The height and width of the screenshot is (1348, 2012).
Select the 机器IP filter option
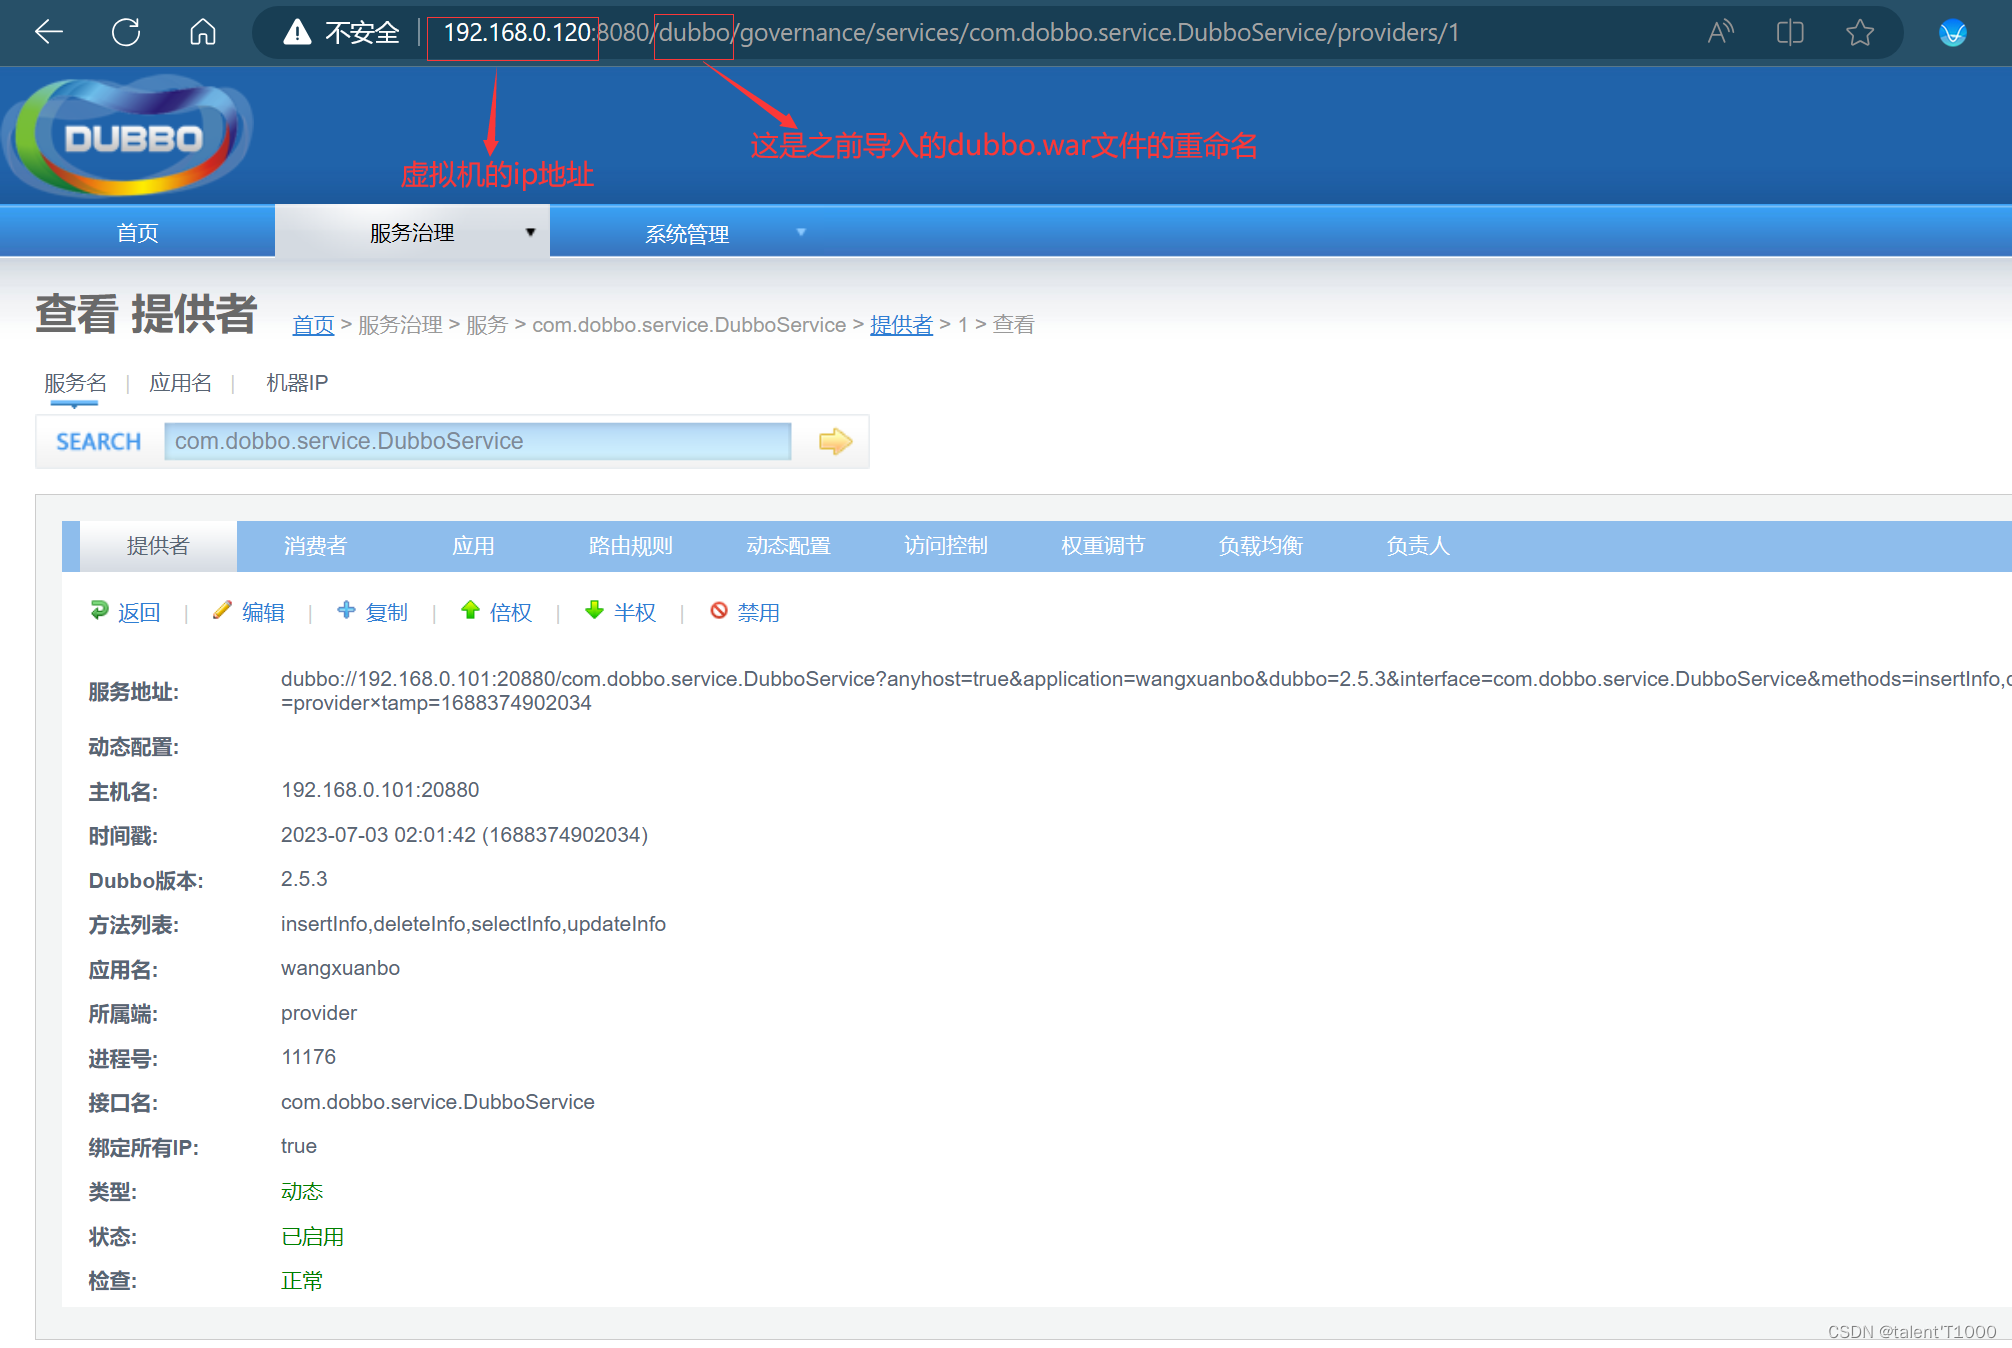point(296,382)
